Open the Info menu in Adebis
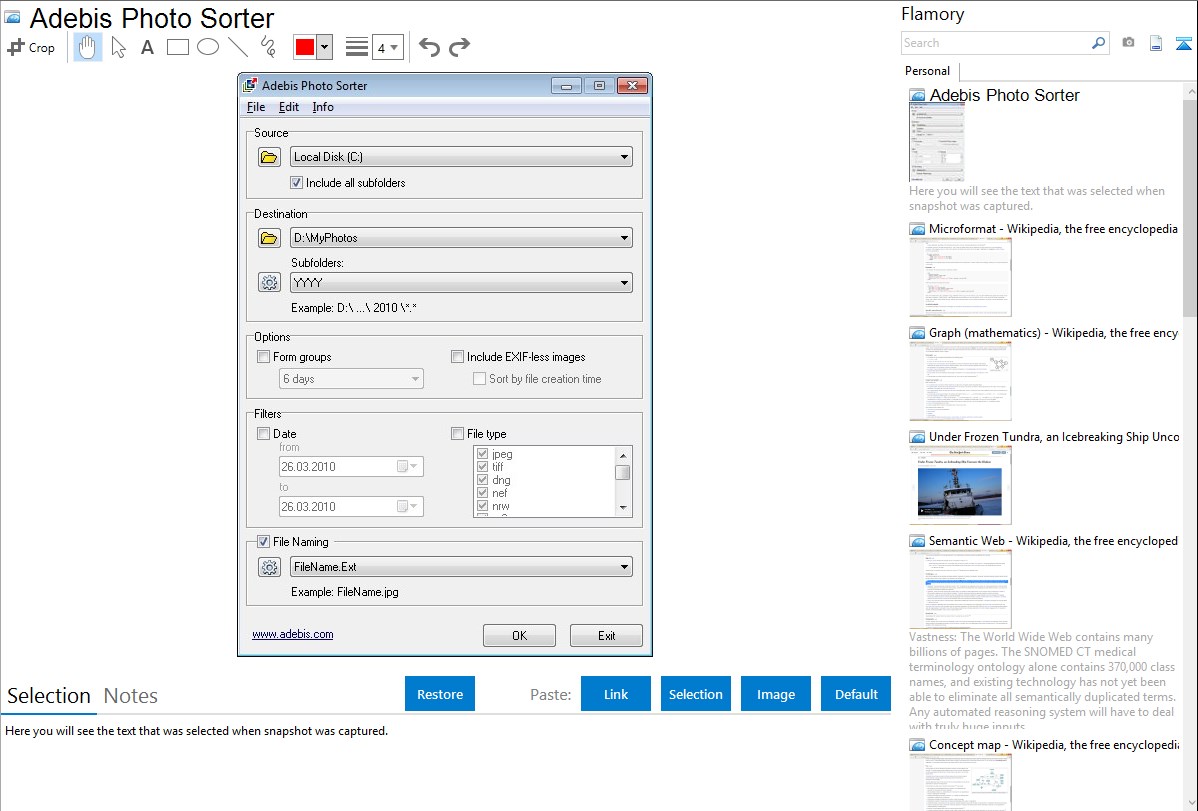The image size is (1198, 811). (x=322, y=107)
